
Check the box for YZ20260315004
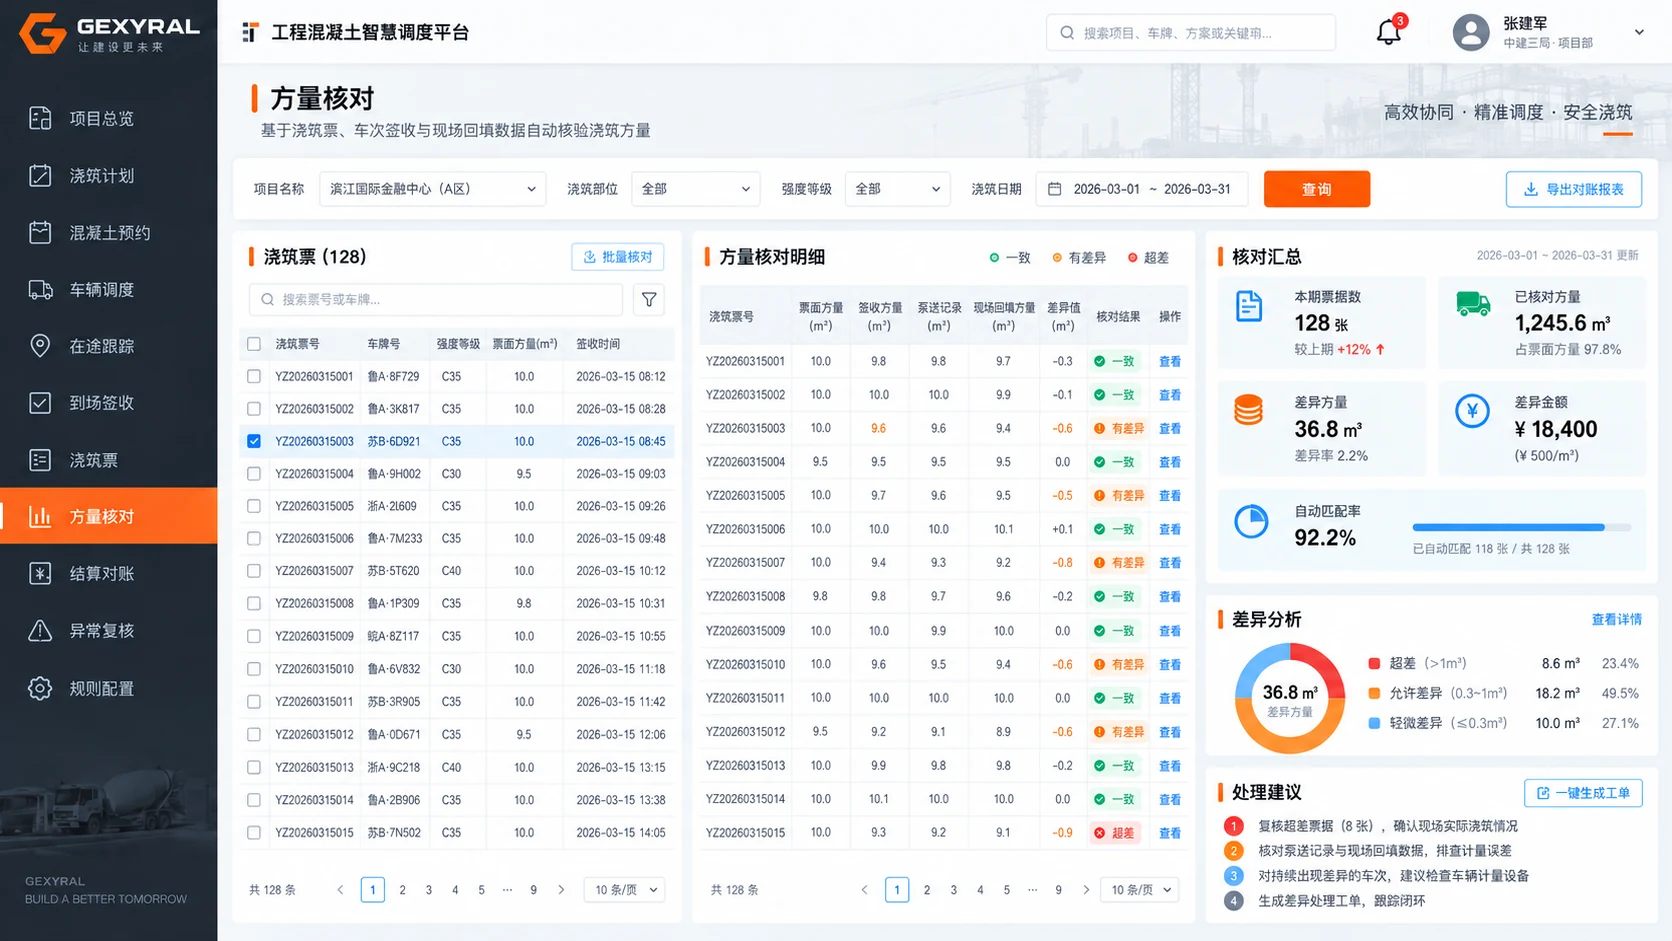tap(254, 474)
